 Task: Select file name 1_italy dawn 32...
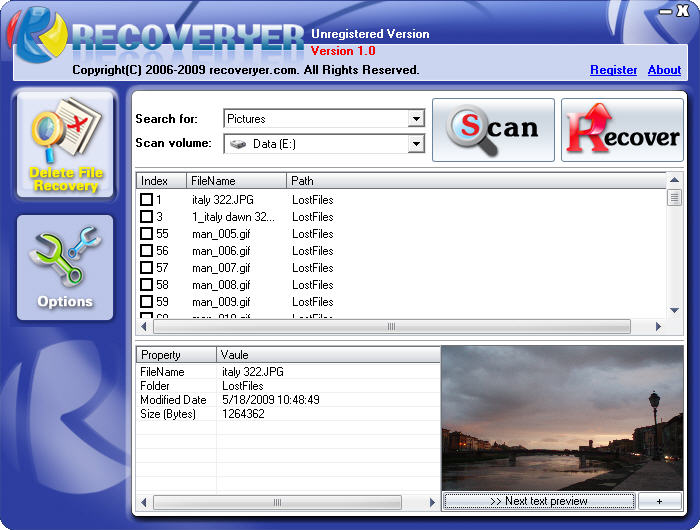(233, 217)
